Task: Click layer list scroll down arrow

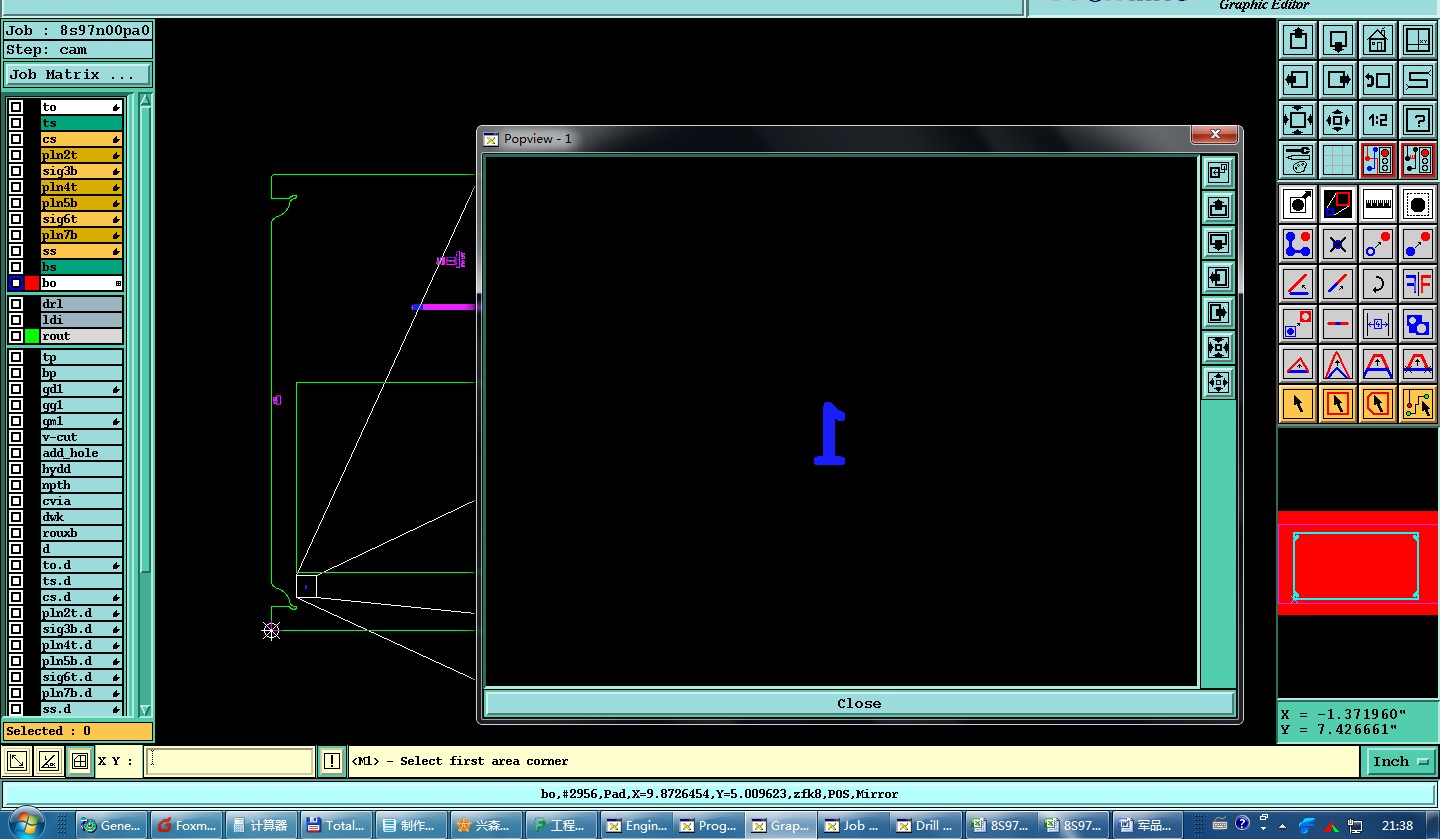Action: (145, 710)
